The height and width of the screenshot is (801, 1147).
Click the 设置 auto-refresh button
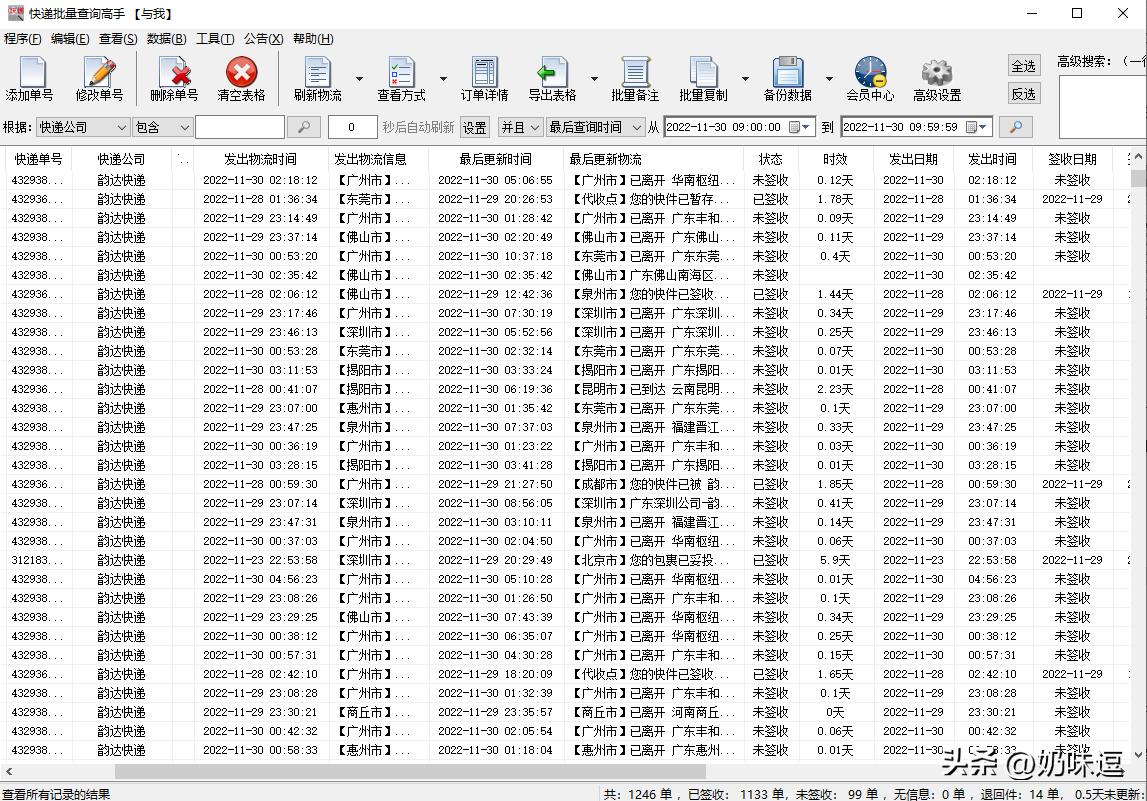(x=474, y=128)
